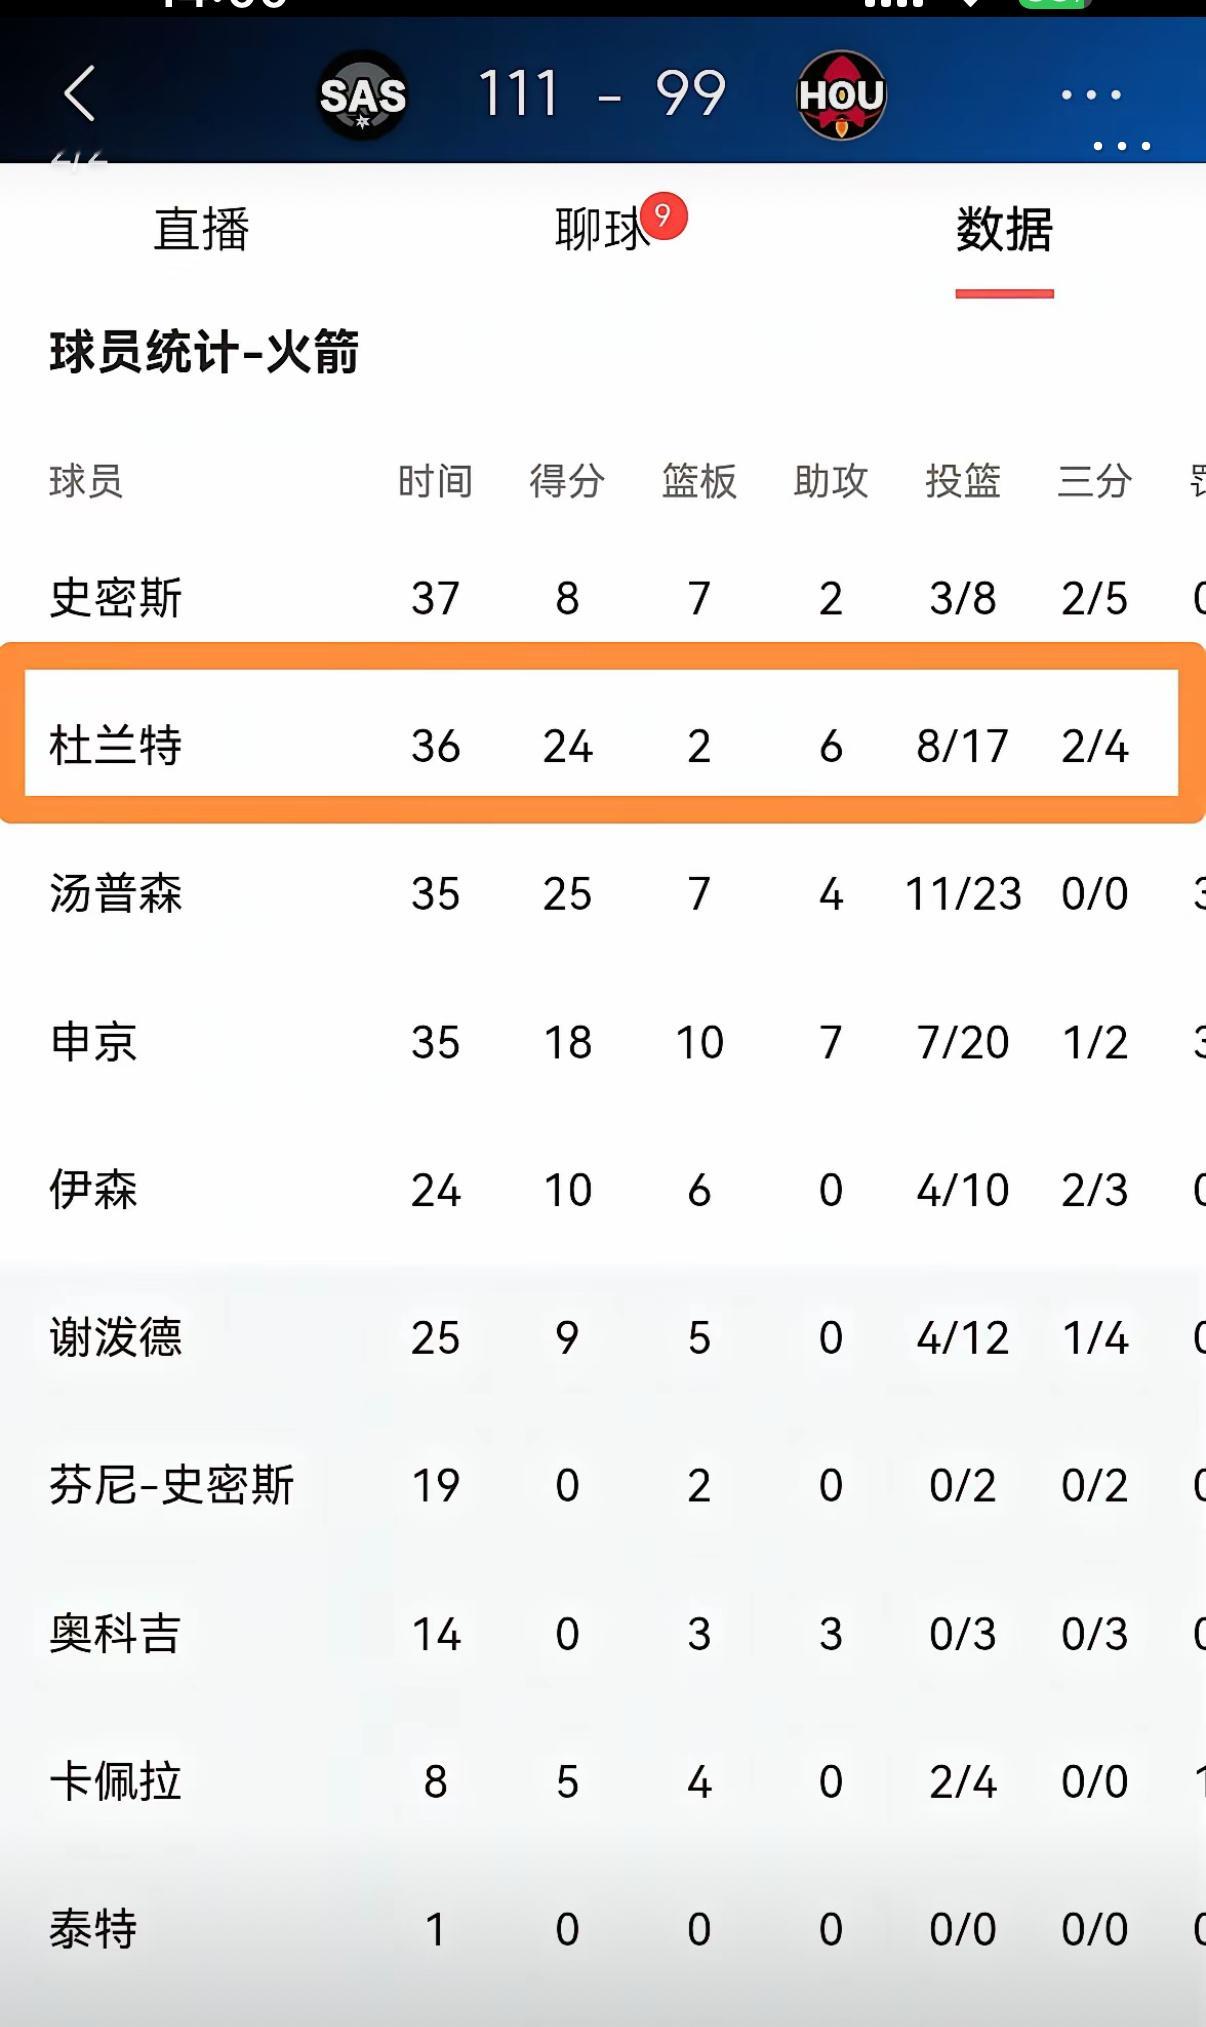Tap player name 芬尼-史密斯
Viewport: 1206px width, 2027px height.
click(x=172, y=1485)
